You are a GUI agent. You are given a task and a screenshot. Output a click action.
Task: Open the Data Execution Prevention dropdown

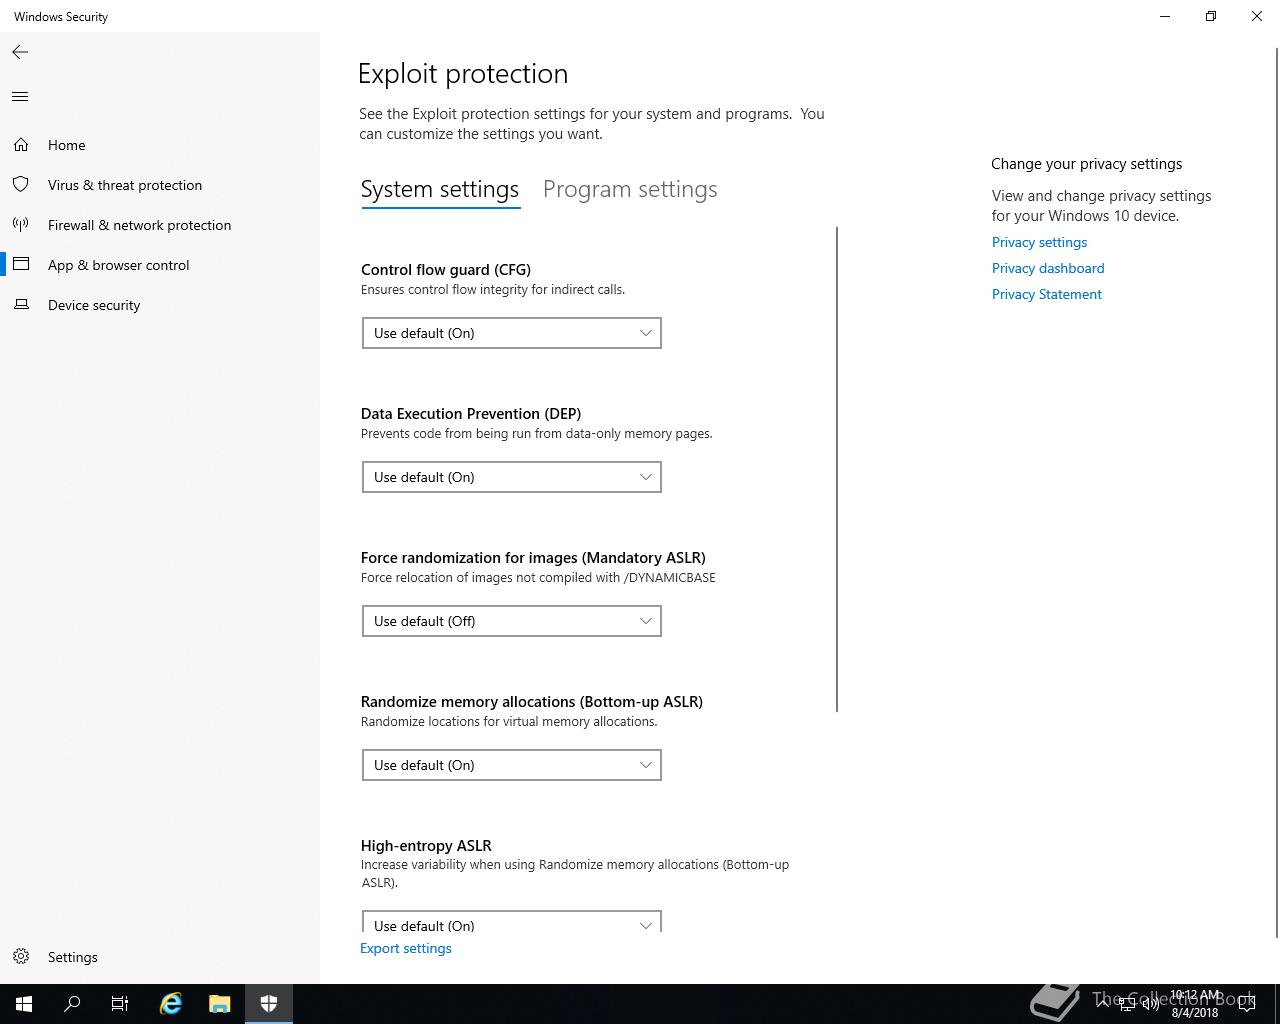point(512,477)
